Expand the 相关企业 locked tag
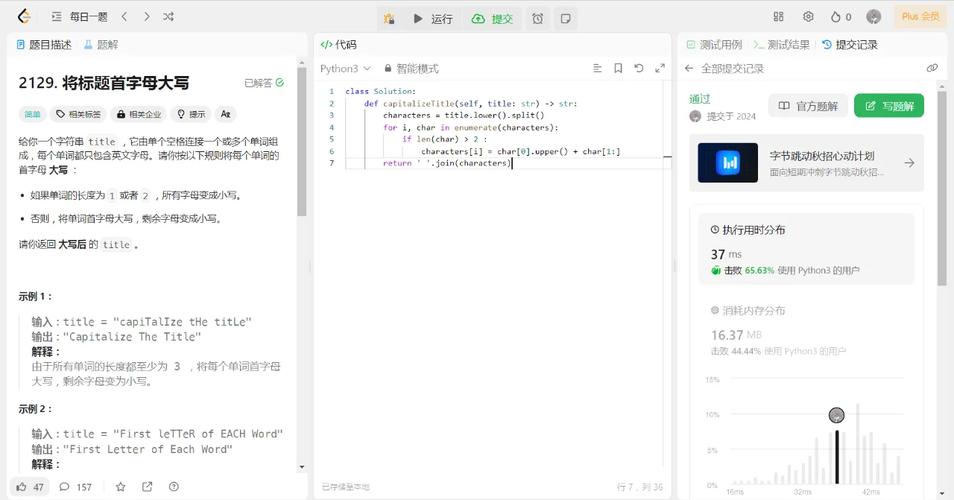The height and width of the screenshot is (500, 954). tap(139, 114)
